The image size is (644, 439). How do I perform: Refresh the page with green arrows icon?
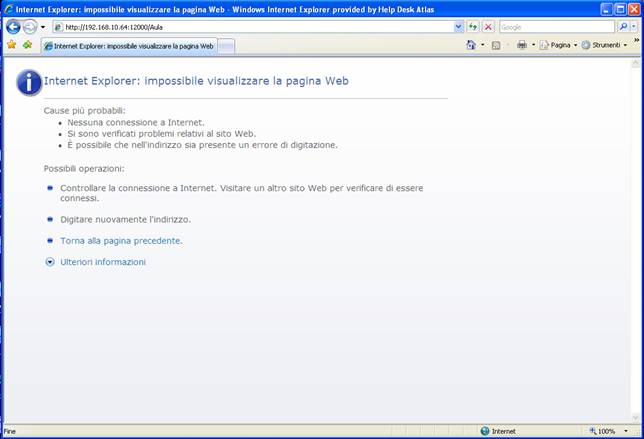tap(473, 27)
